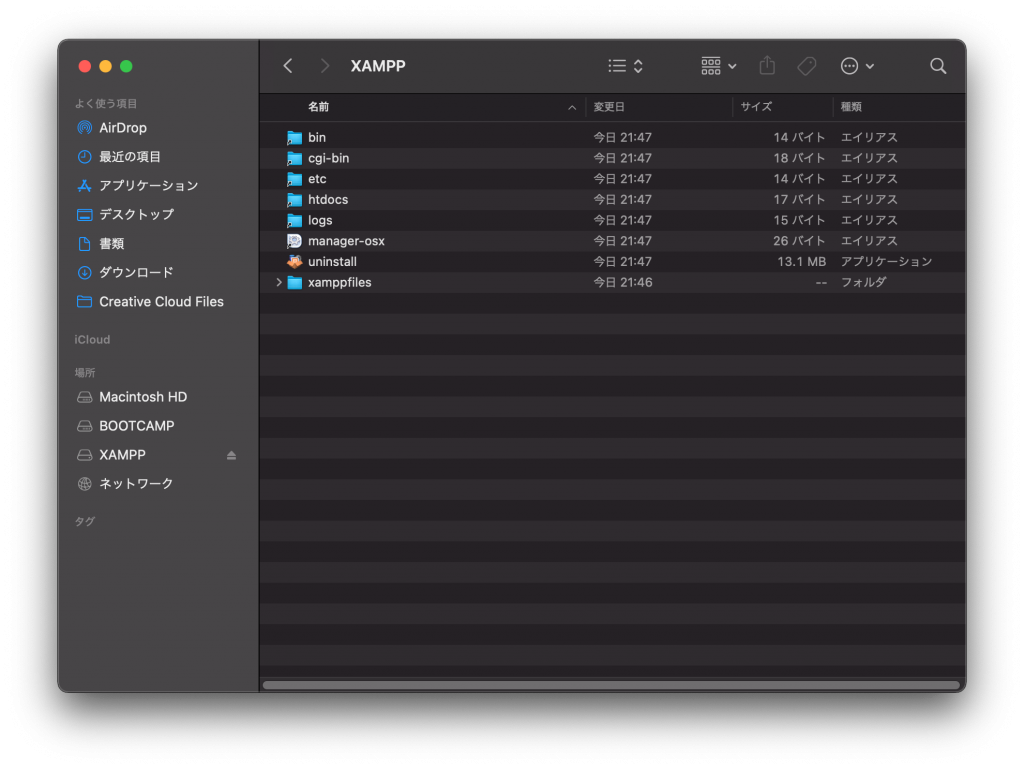The height and width of the screenshot is (769, 1024).
Task: Select the manager-osx alias icon
Action: (294, 241)
